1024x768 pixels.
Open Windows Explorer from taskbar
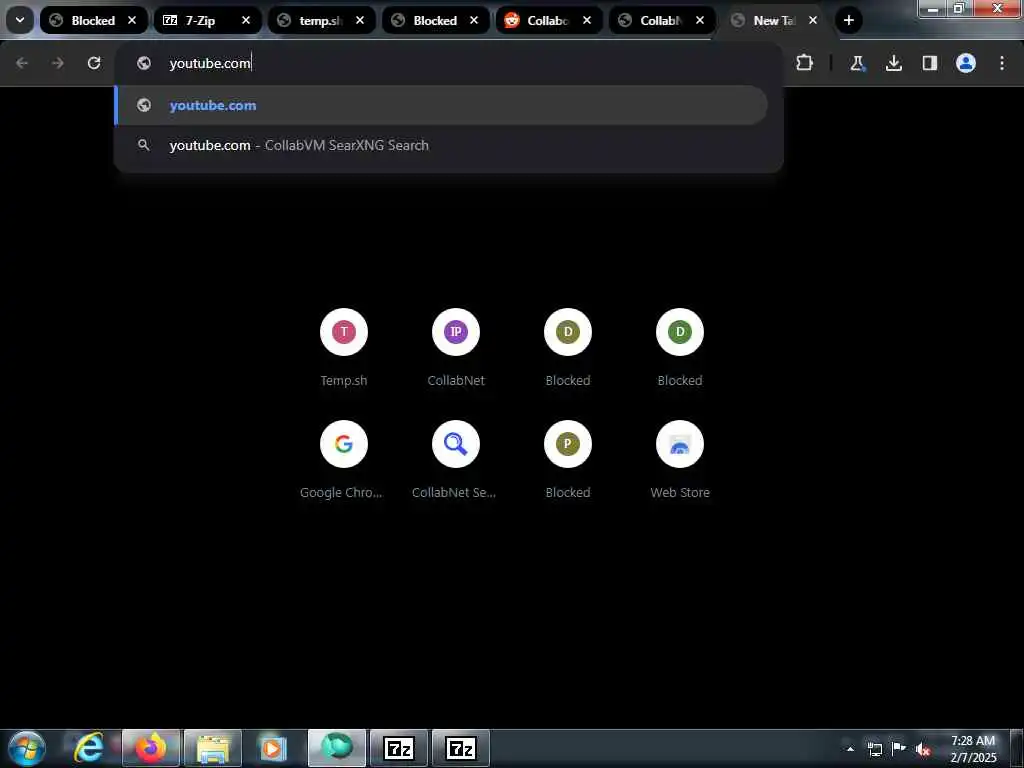[213, 748]
